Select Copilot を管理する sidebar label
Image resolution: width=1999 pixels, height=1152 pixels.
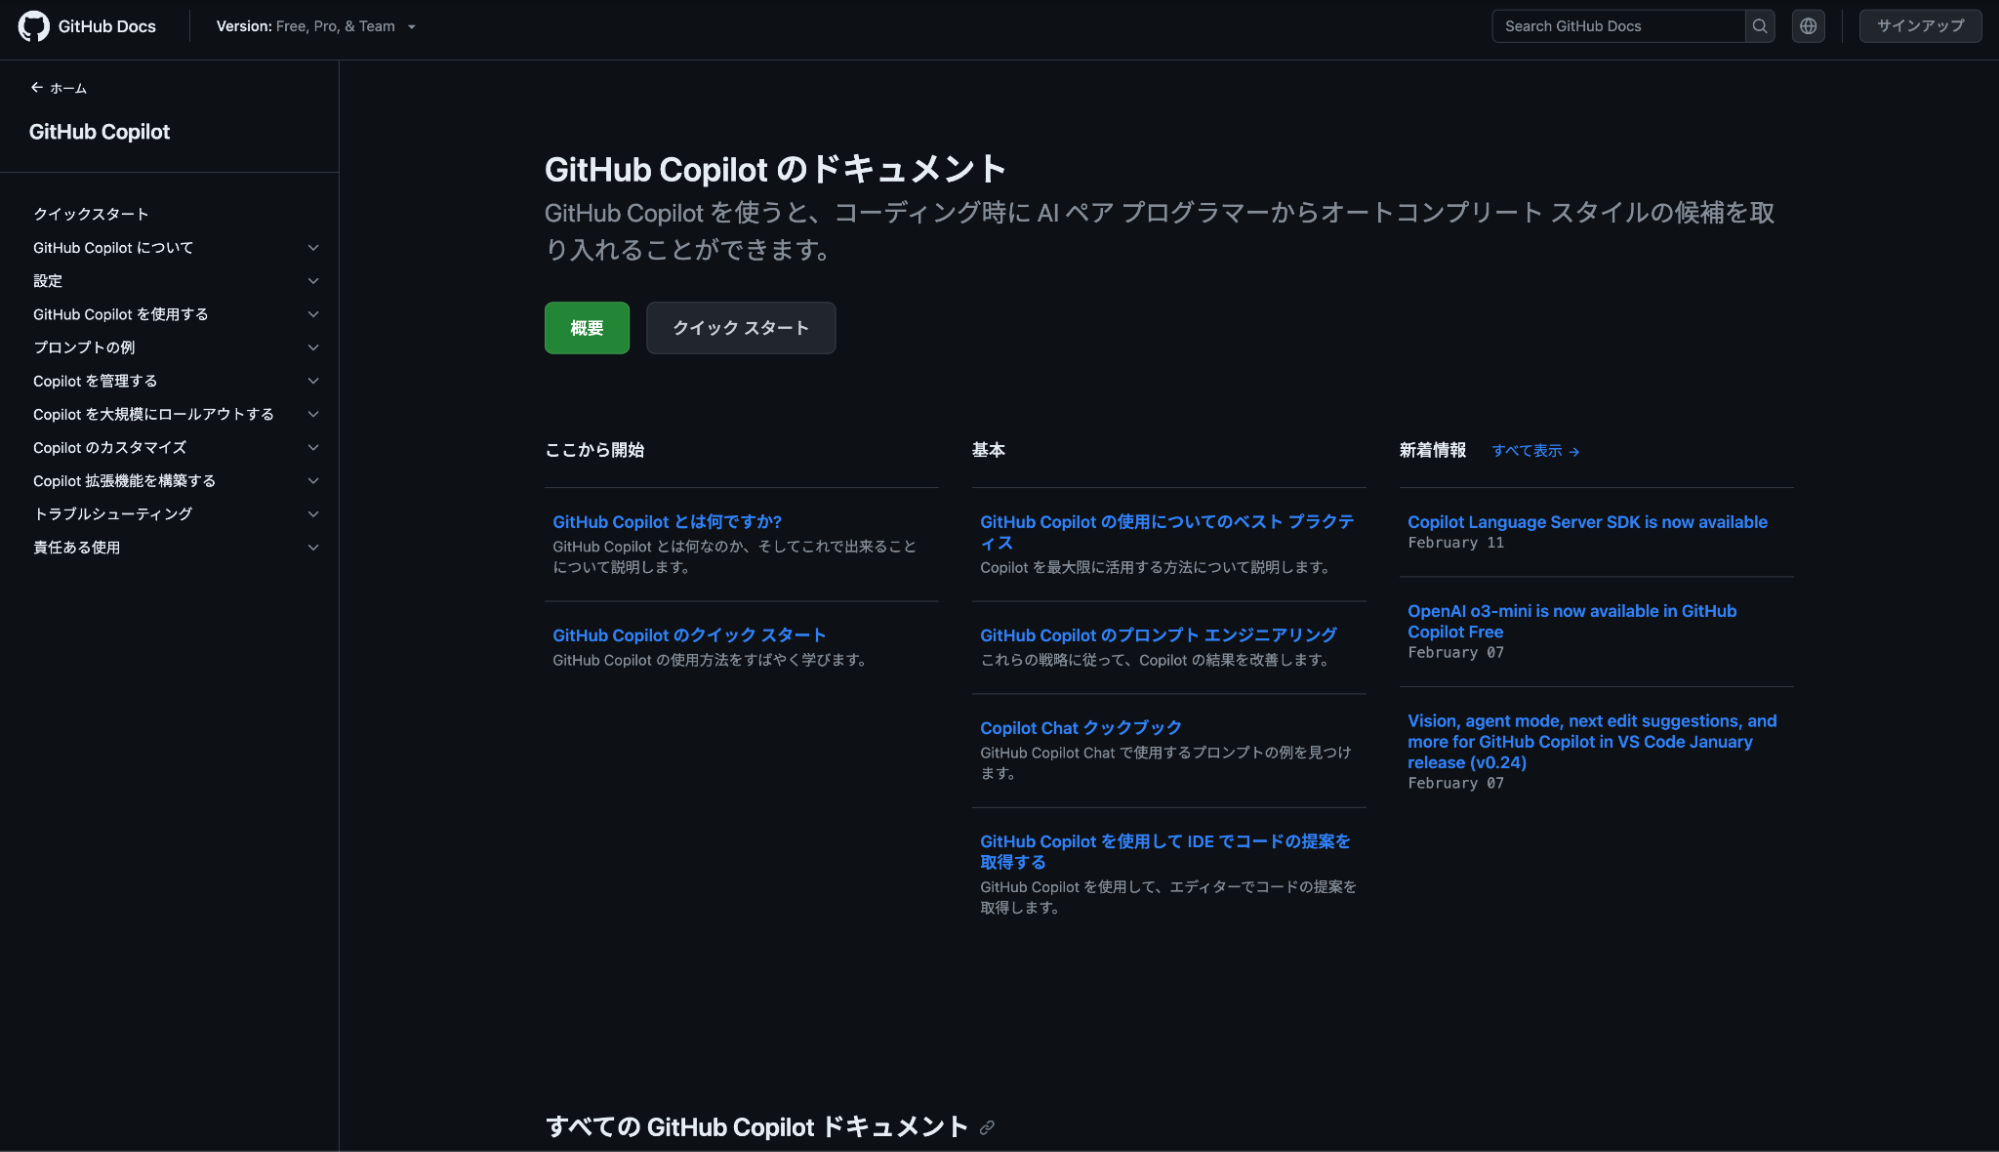point(95,381)
